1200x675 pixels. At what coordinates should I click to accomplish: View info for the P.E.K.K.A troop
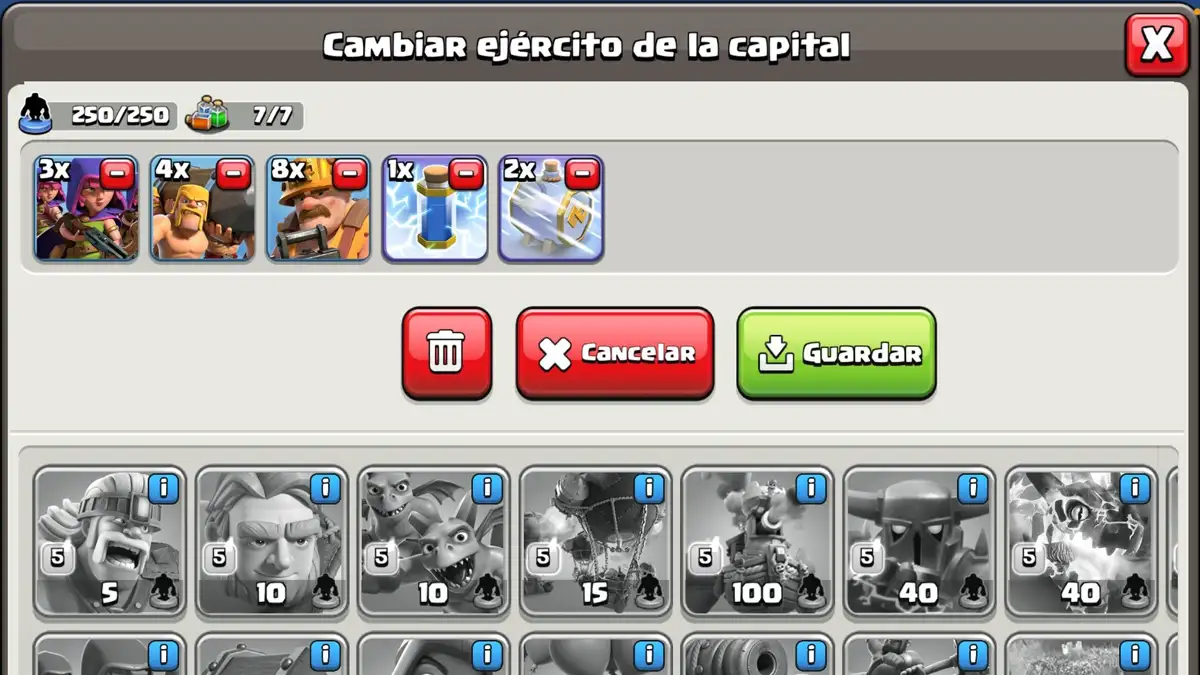[x=973, y=488]
